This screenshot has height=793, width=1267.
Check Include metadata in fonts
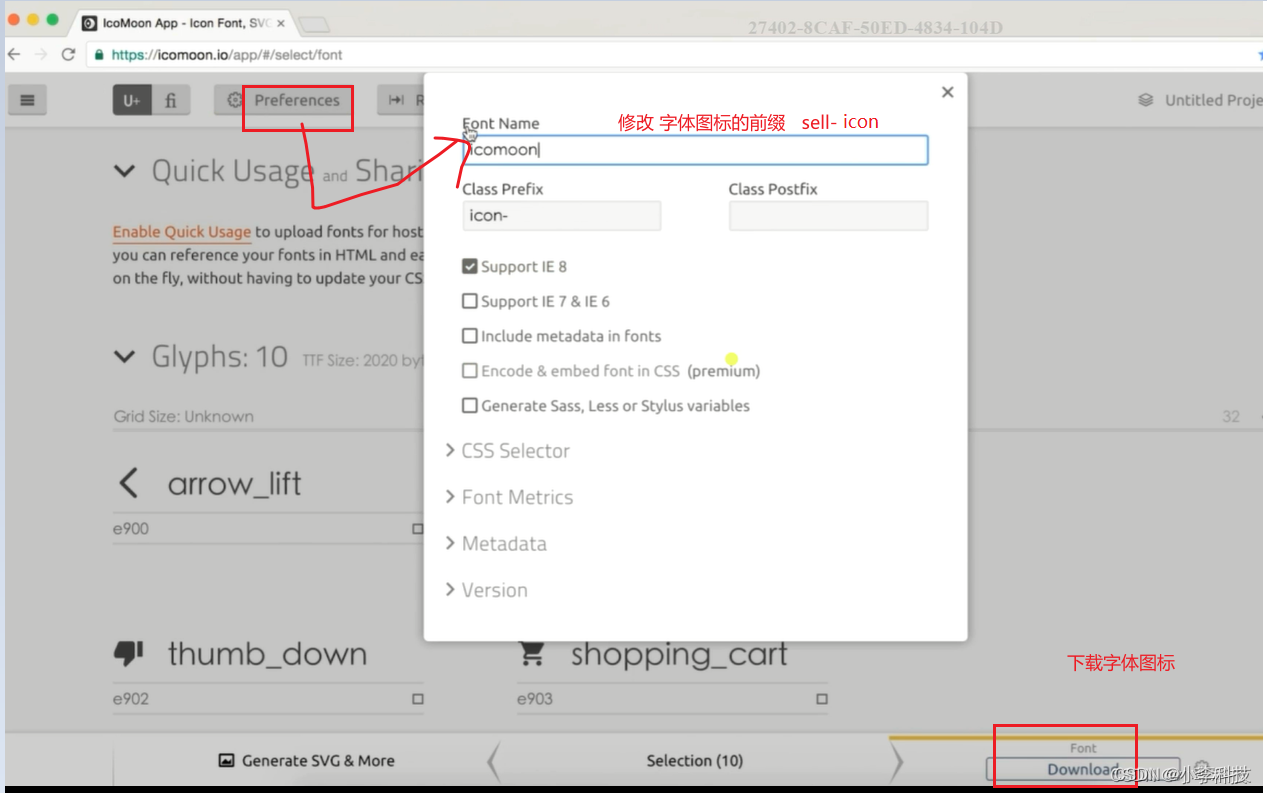click(x=469, y=336)
